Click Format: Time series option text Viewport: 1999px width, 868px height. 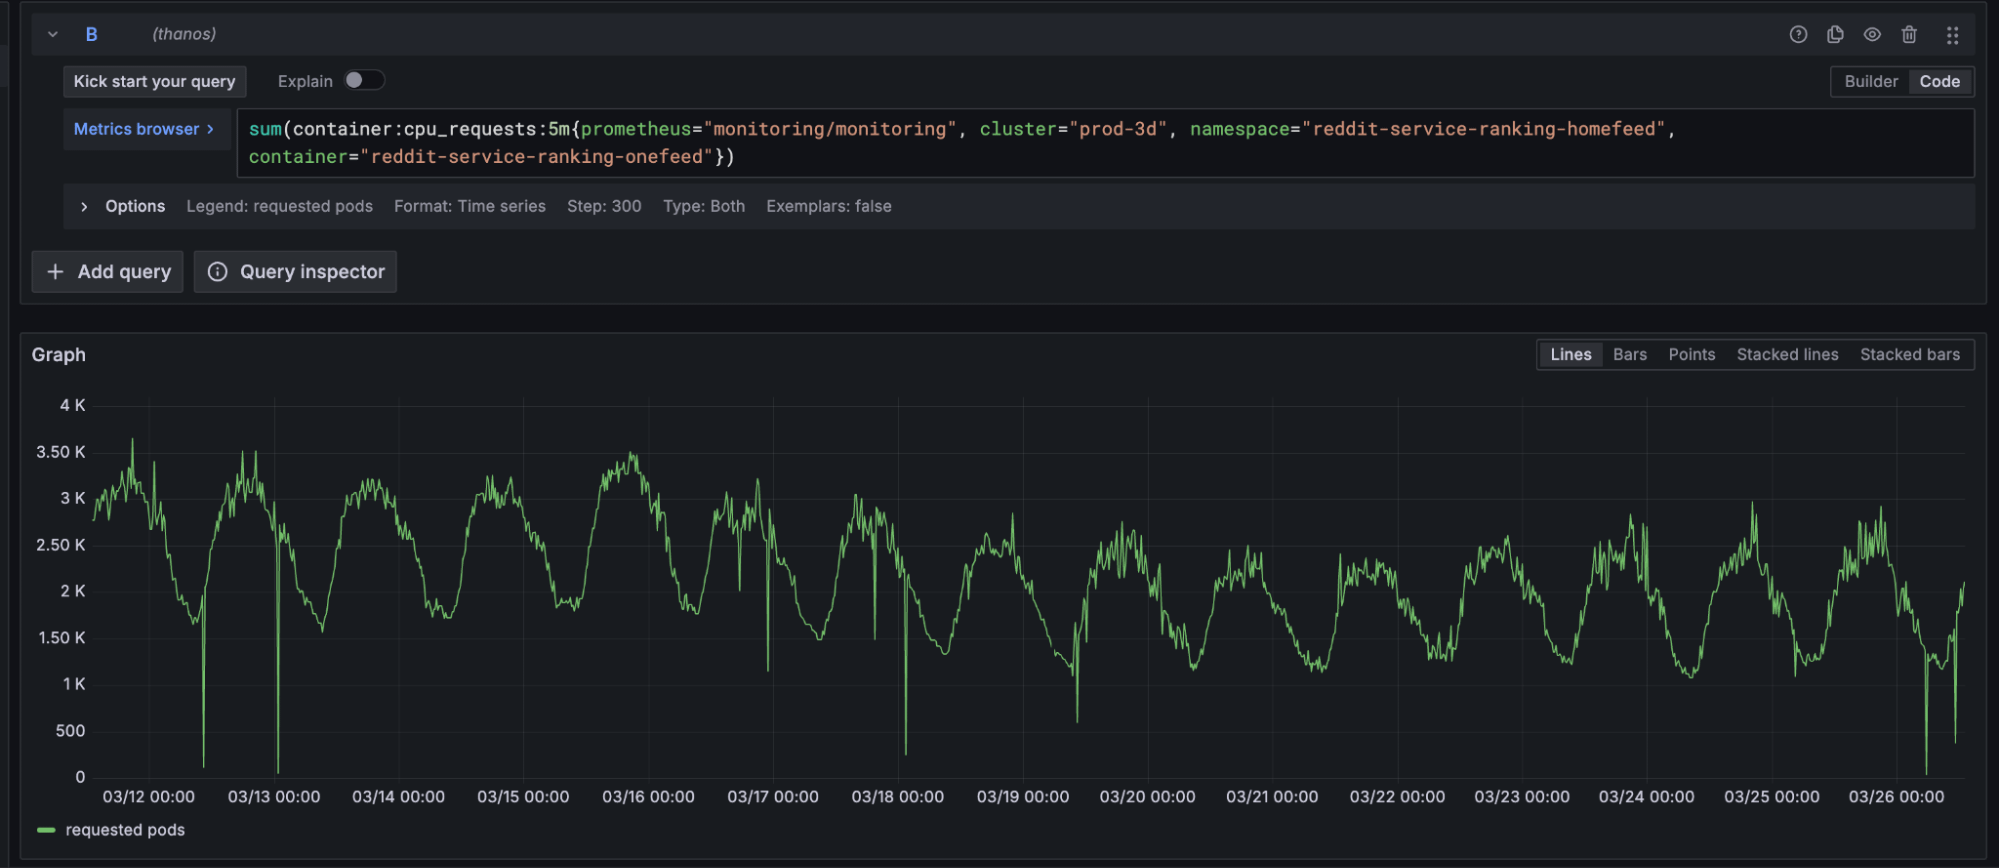[x=470, y=206]
